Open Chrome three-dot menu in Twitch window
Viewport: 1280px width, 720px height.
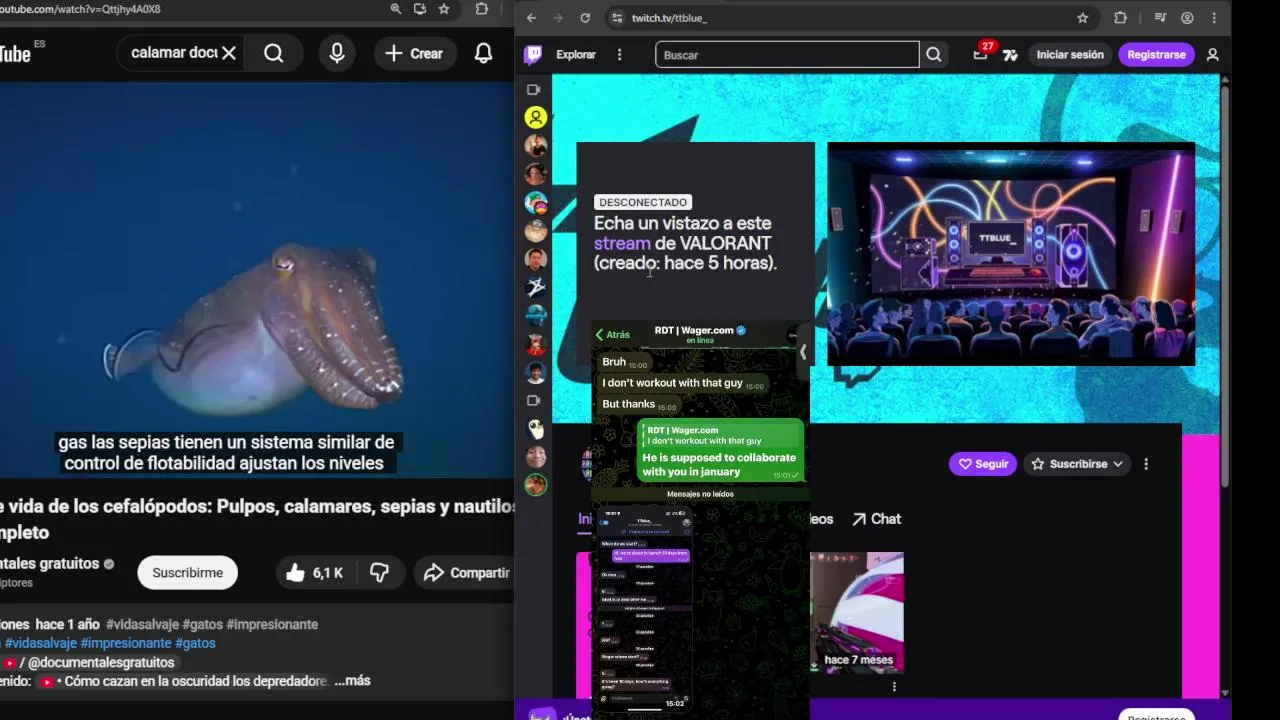1214,18
